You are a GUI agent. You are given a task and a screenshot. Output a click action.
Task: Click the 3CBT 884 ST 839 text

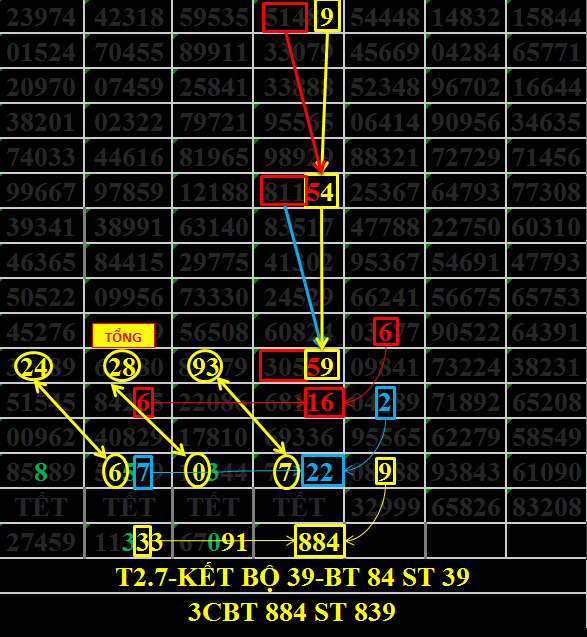tap(291, 611)
